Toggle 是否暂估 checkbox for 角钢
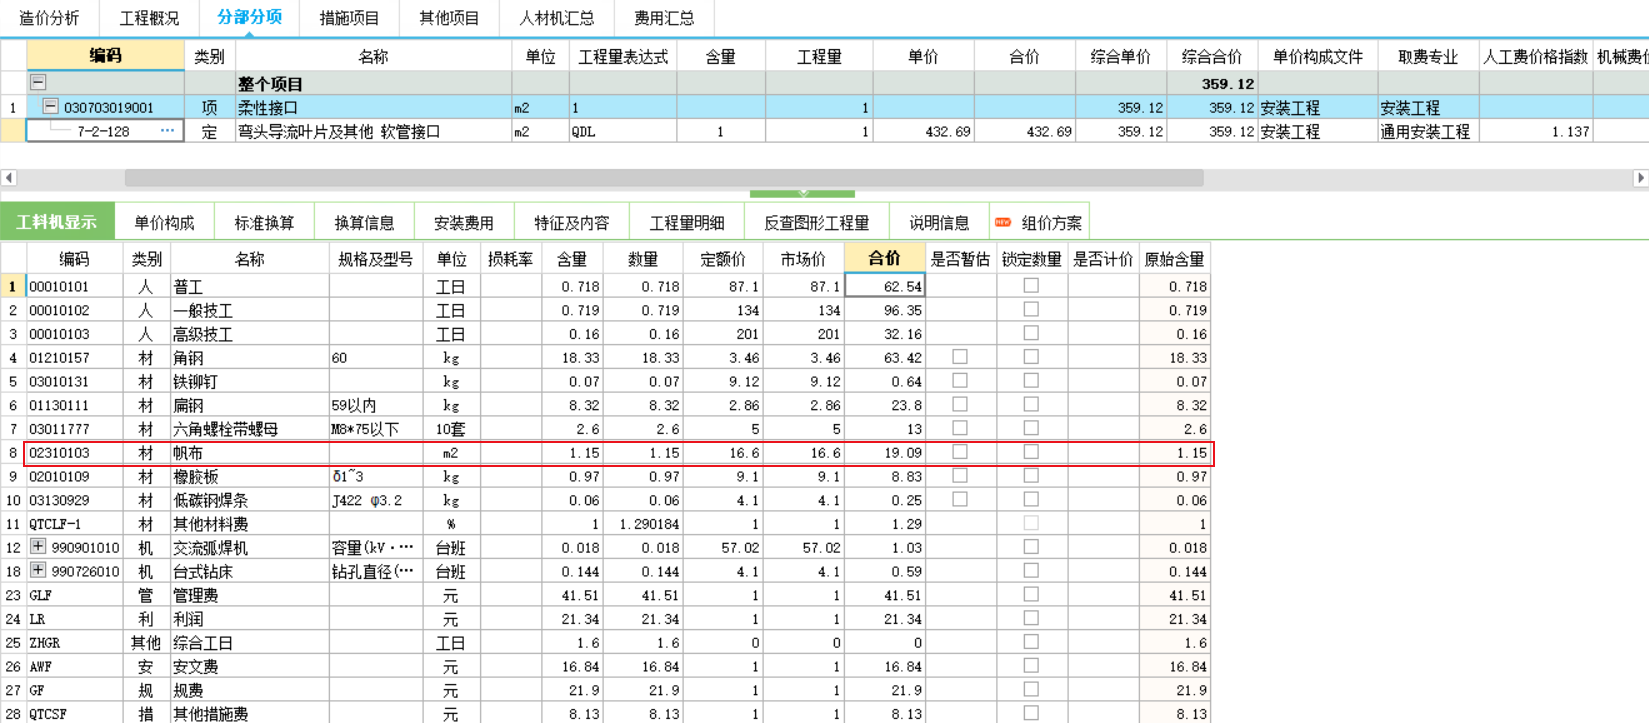 (960, 357)
